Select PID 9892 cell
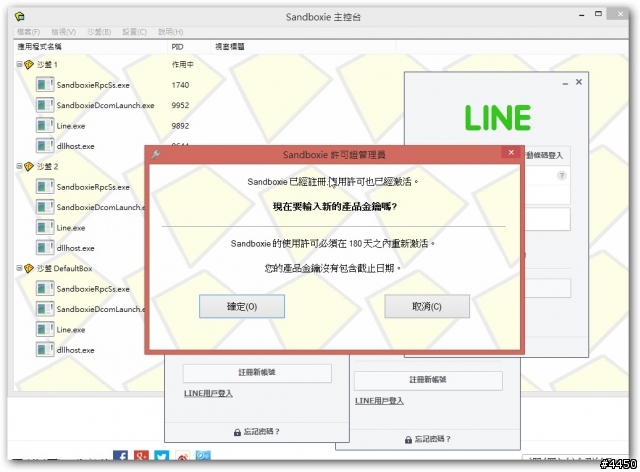This screenshot has height=472, width=640. [180, 126]
